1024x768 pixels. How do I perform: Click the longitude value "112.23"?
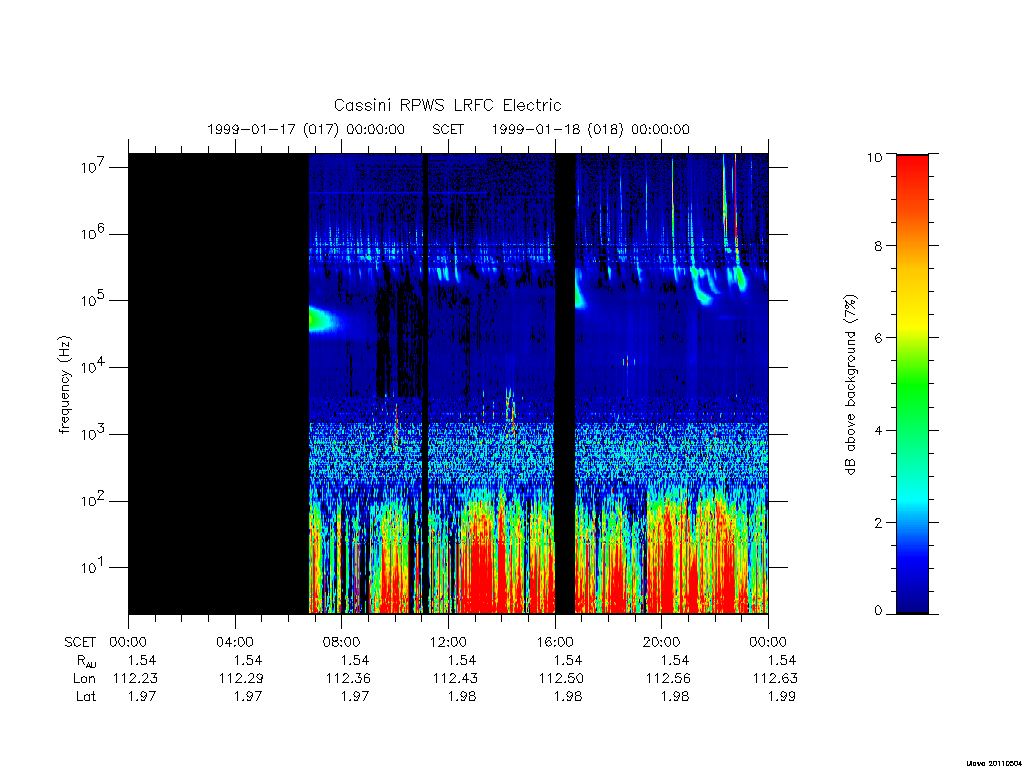click(x=135, y=679)
